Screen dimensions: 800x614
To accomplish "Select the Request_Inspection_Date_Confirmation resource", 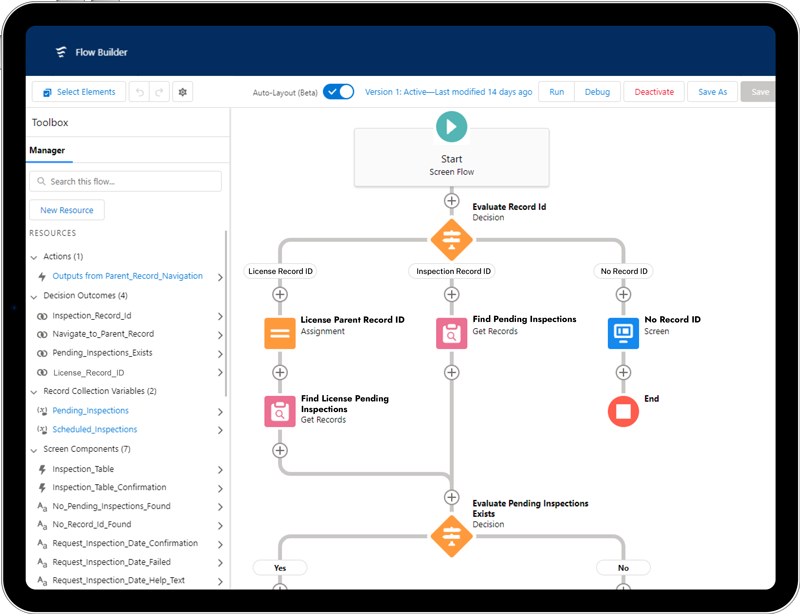I will tap(125, 544).
